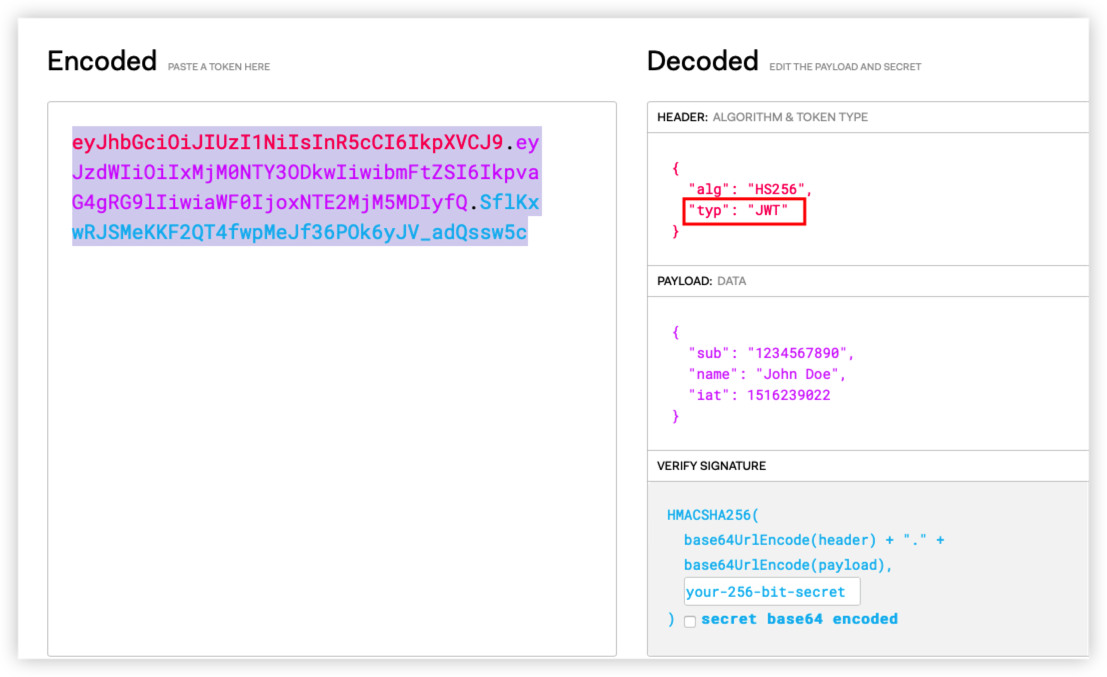The height and width of the screenshot is (677, 1107).
Task: Click the PASTE A TOKEN HERE hint text
Action: (219, 67)
